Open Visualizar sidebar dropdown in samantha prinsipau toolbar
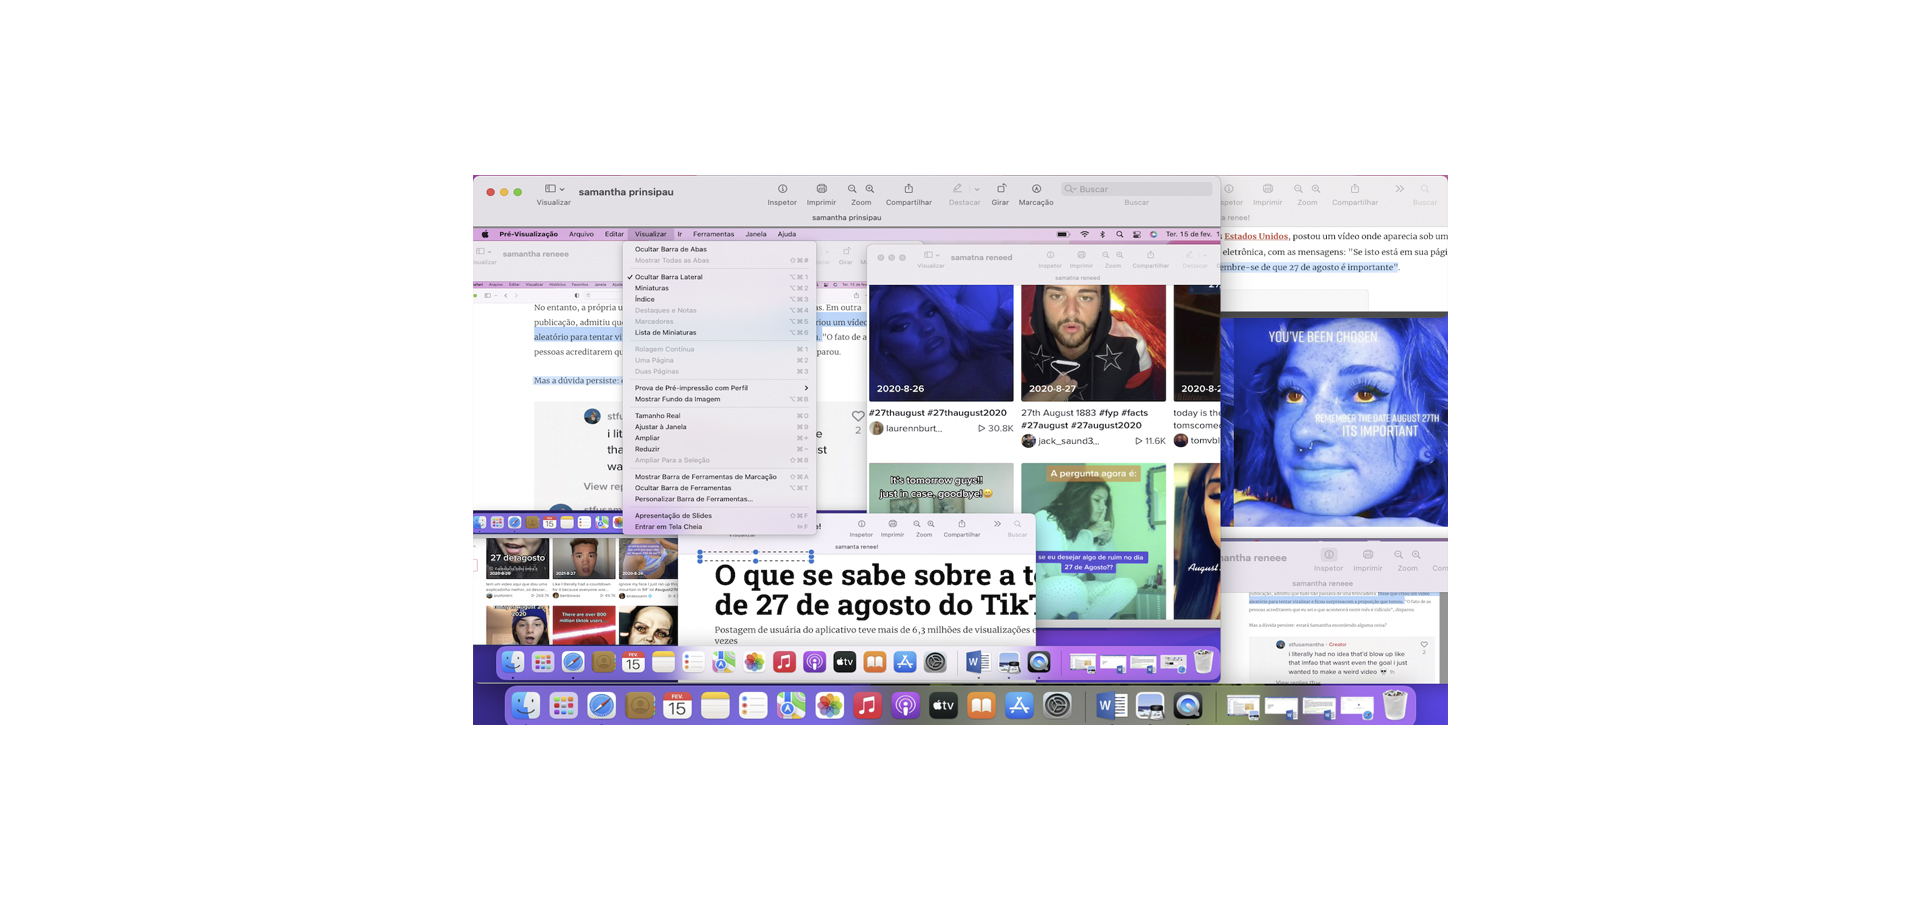 (554, 189)
